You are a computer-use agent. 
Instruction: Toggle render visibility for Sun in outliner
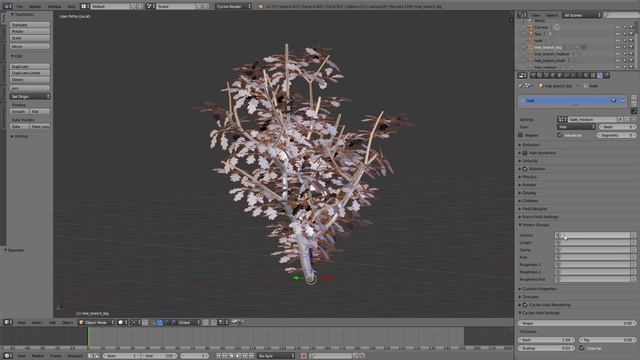pyautogui.click(x=631, y=34)
